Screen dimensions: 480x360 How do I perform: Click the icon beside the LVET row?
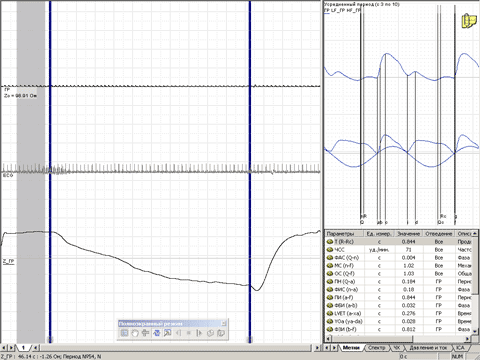click(x=330, y=313)
